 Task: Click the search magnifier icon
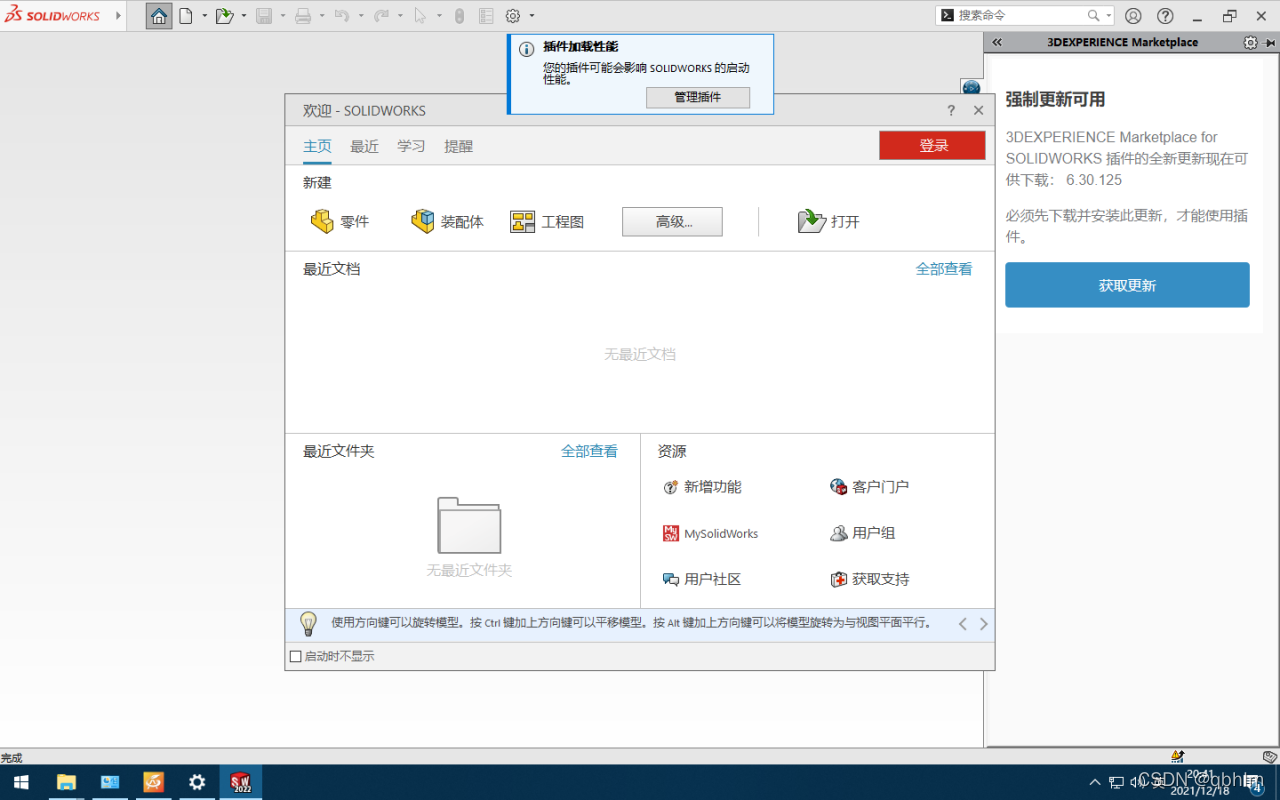[1093, 16]
